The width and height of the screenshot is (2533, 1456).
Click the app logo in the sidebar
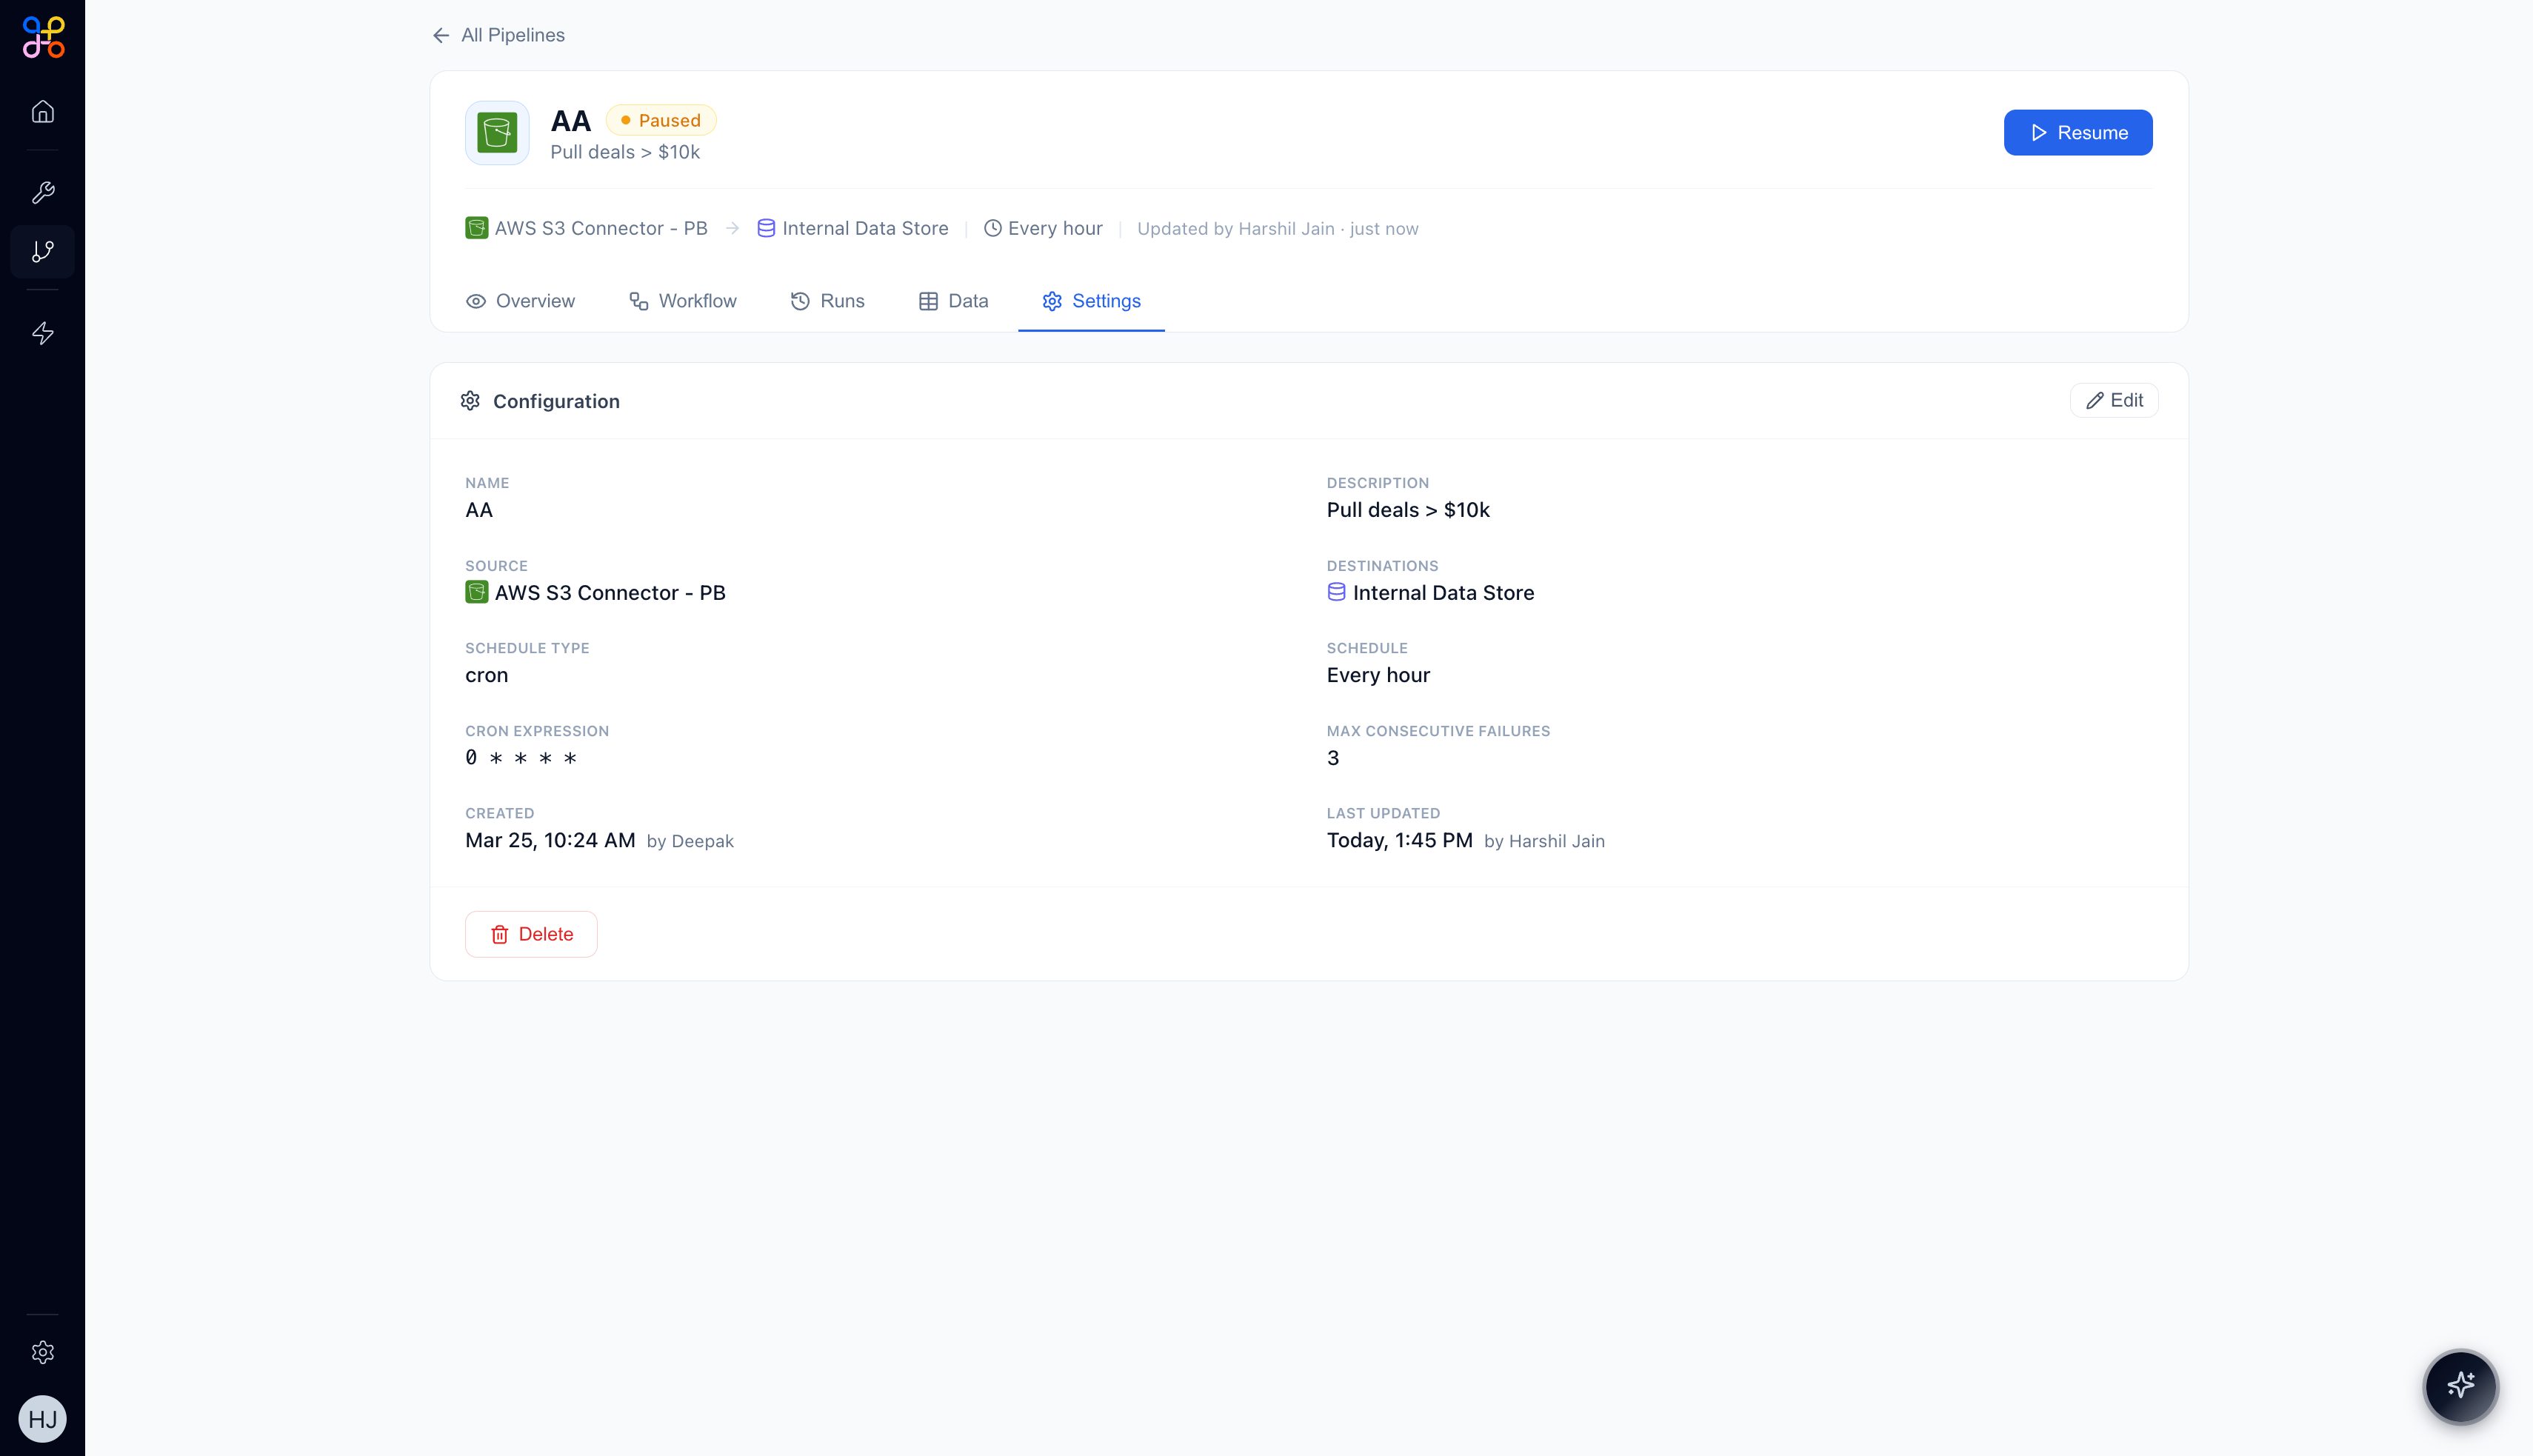[43, 37]
